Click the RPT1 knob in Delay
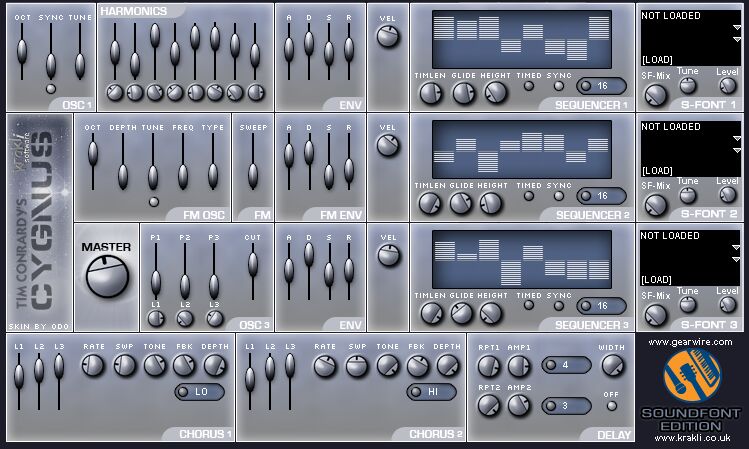The width and height of the screenshot is (749, 449). click(489, 366)
